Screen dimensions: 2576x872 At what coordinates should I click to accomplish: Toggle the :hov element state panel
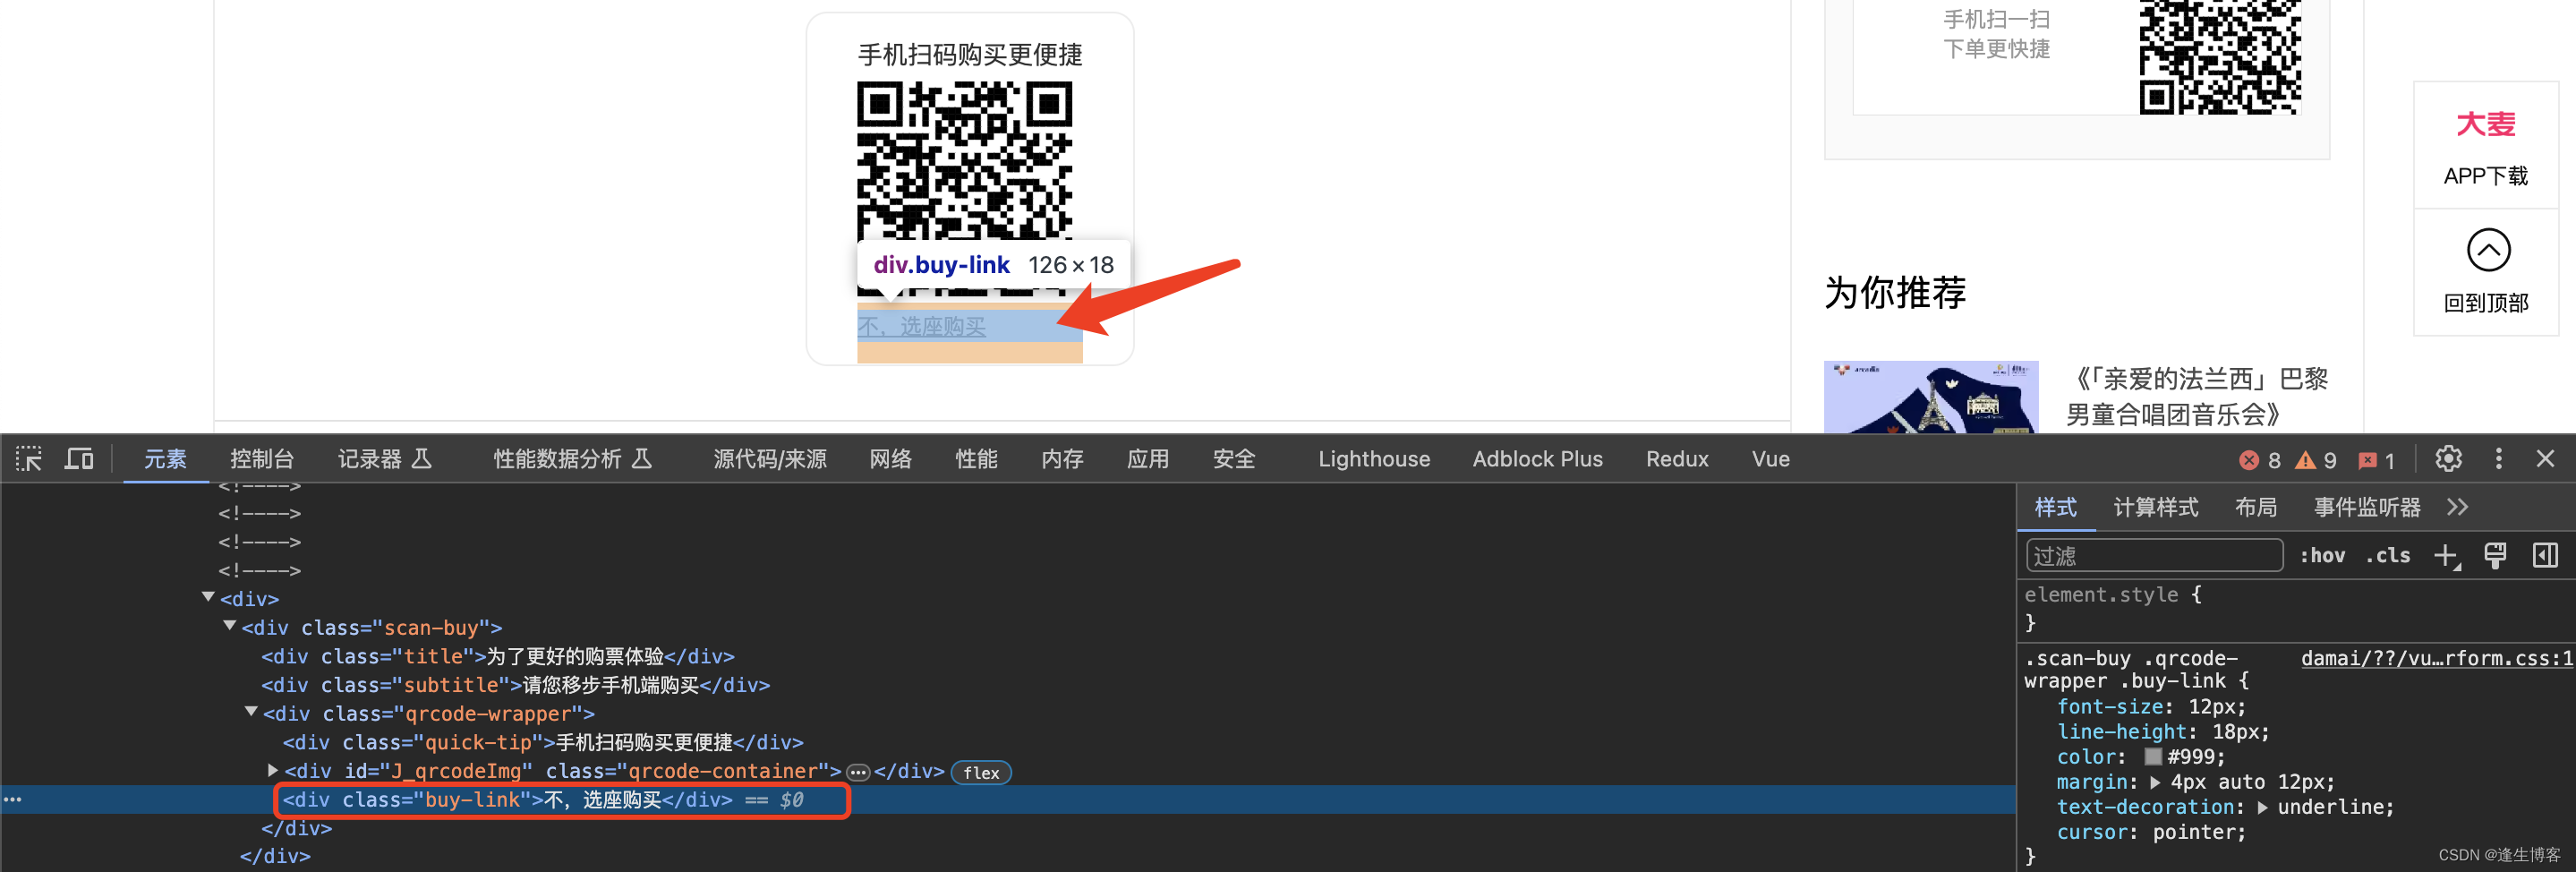[x=2322, y=556]
